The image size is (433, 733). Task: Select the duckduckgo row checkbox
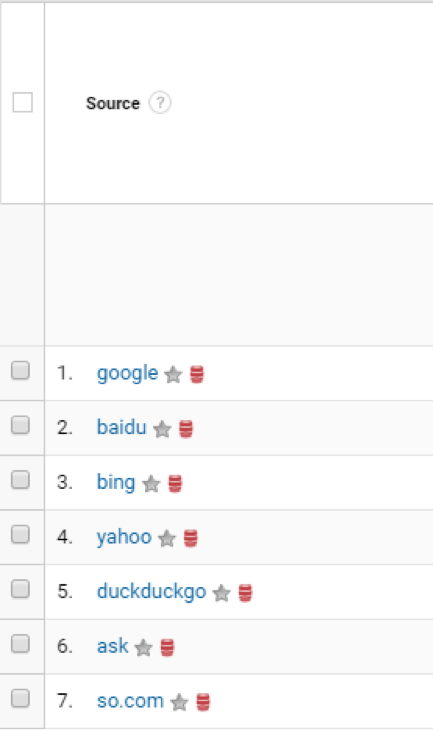coord(21,589)
